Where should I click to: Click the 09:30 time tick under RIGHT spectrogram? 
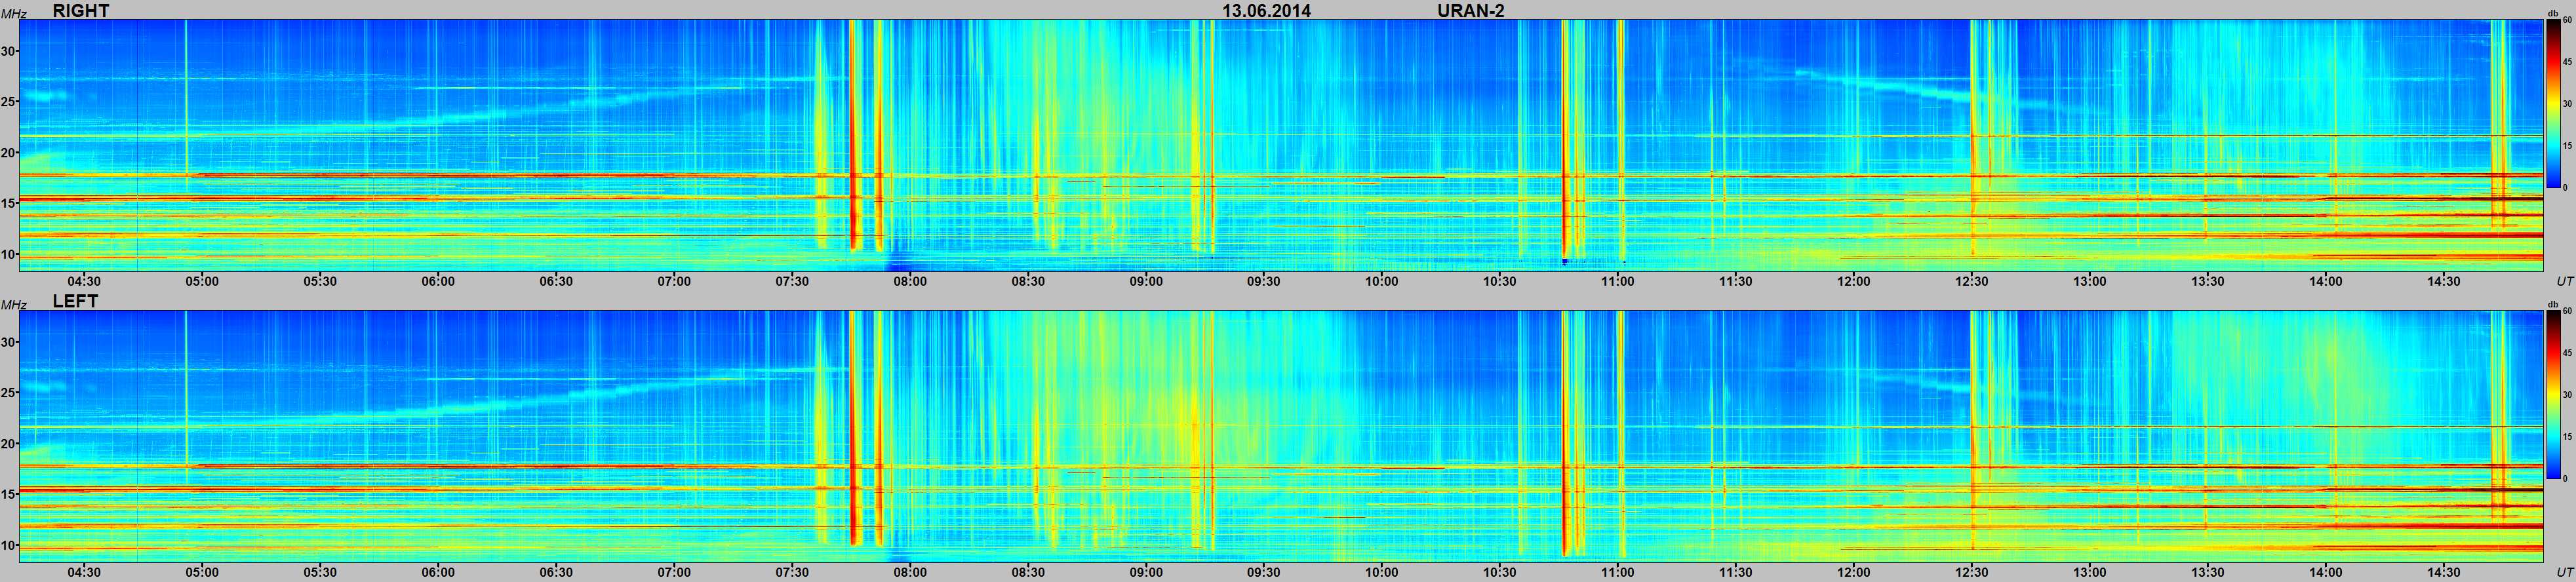tap(1264, 281)
